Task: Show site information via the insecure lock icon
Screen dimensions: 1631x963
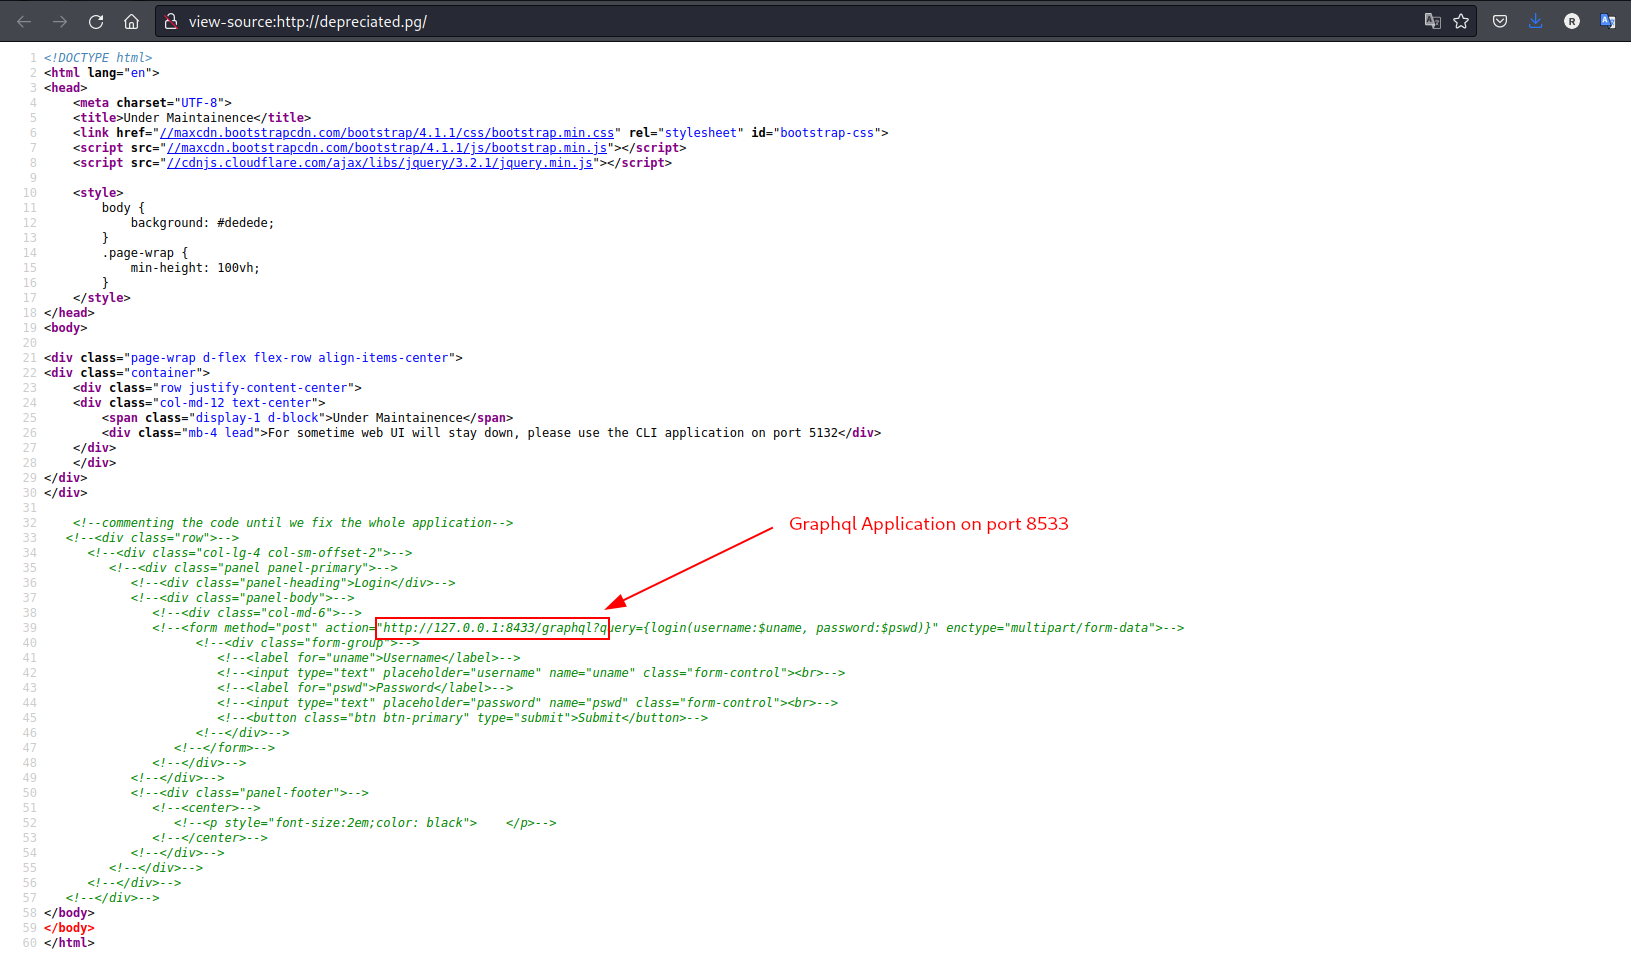Action: tap(171, 21)
